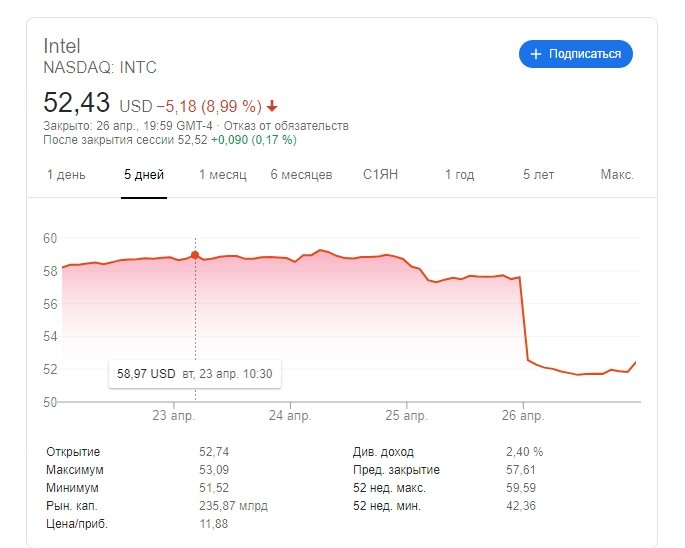685x548 pixels.
Task: Click the 52,43 current price value
Action: coord(76,103)
